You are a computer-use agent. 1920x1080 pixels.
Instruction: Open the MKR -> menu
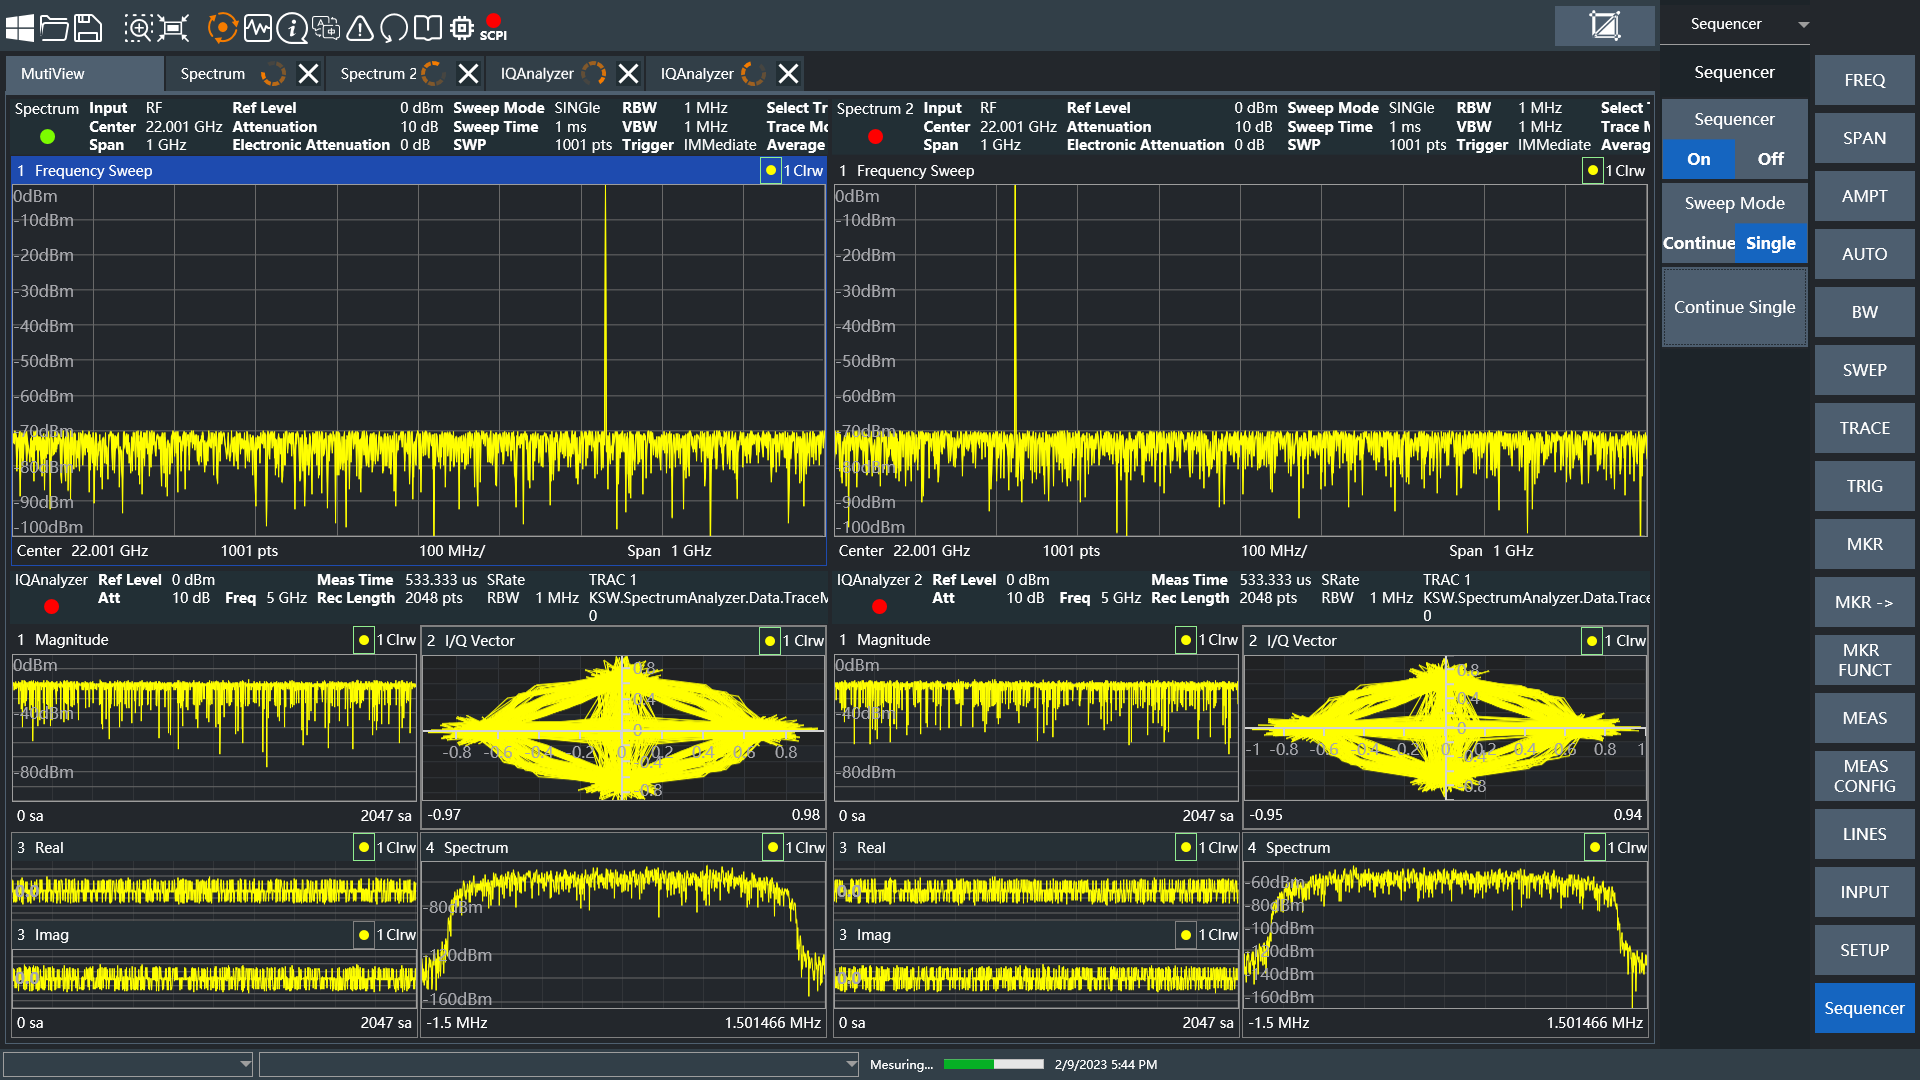click(1864, 602)
